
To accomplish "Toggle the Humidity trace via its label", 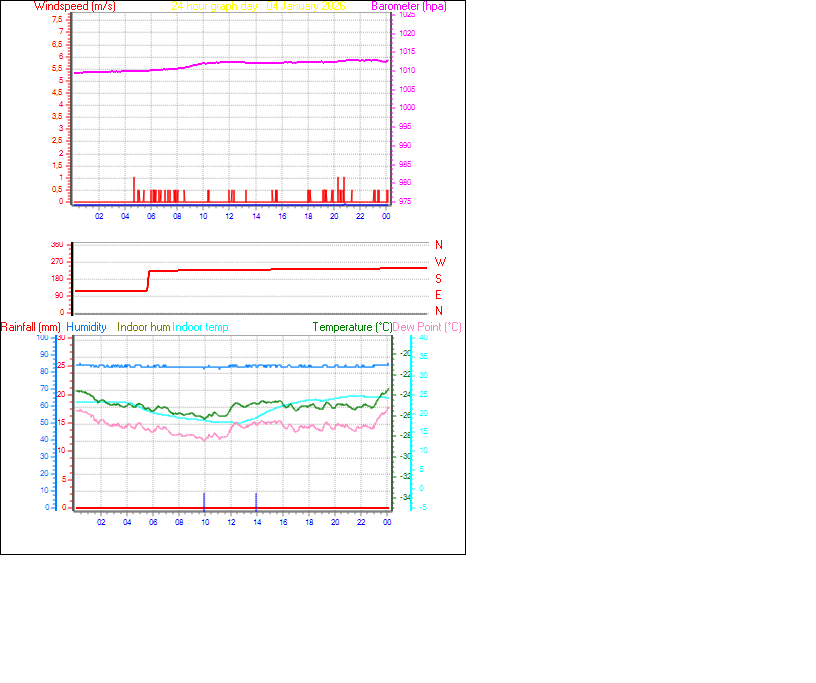I will click(87, 327).
